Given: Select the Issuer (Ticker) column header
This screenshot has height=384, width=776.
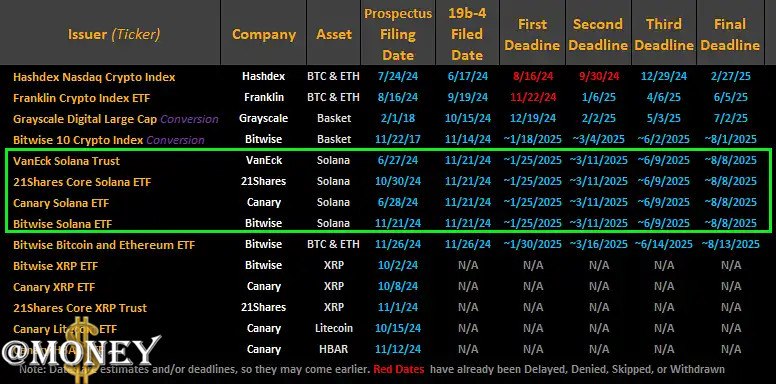Looking at the screenshot, I should pyautogui.click(x=114, y=34).
